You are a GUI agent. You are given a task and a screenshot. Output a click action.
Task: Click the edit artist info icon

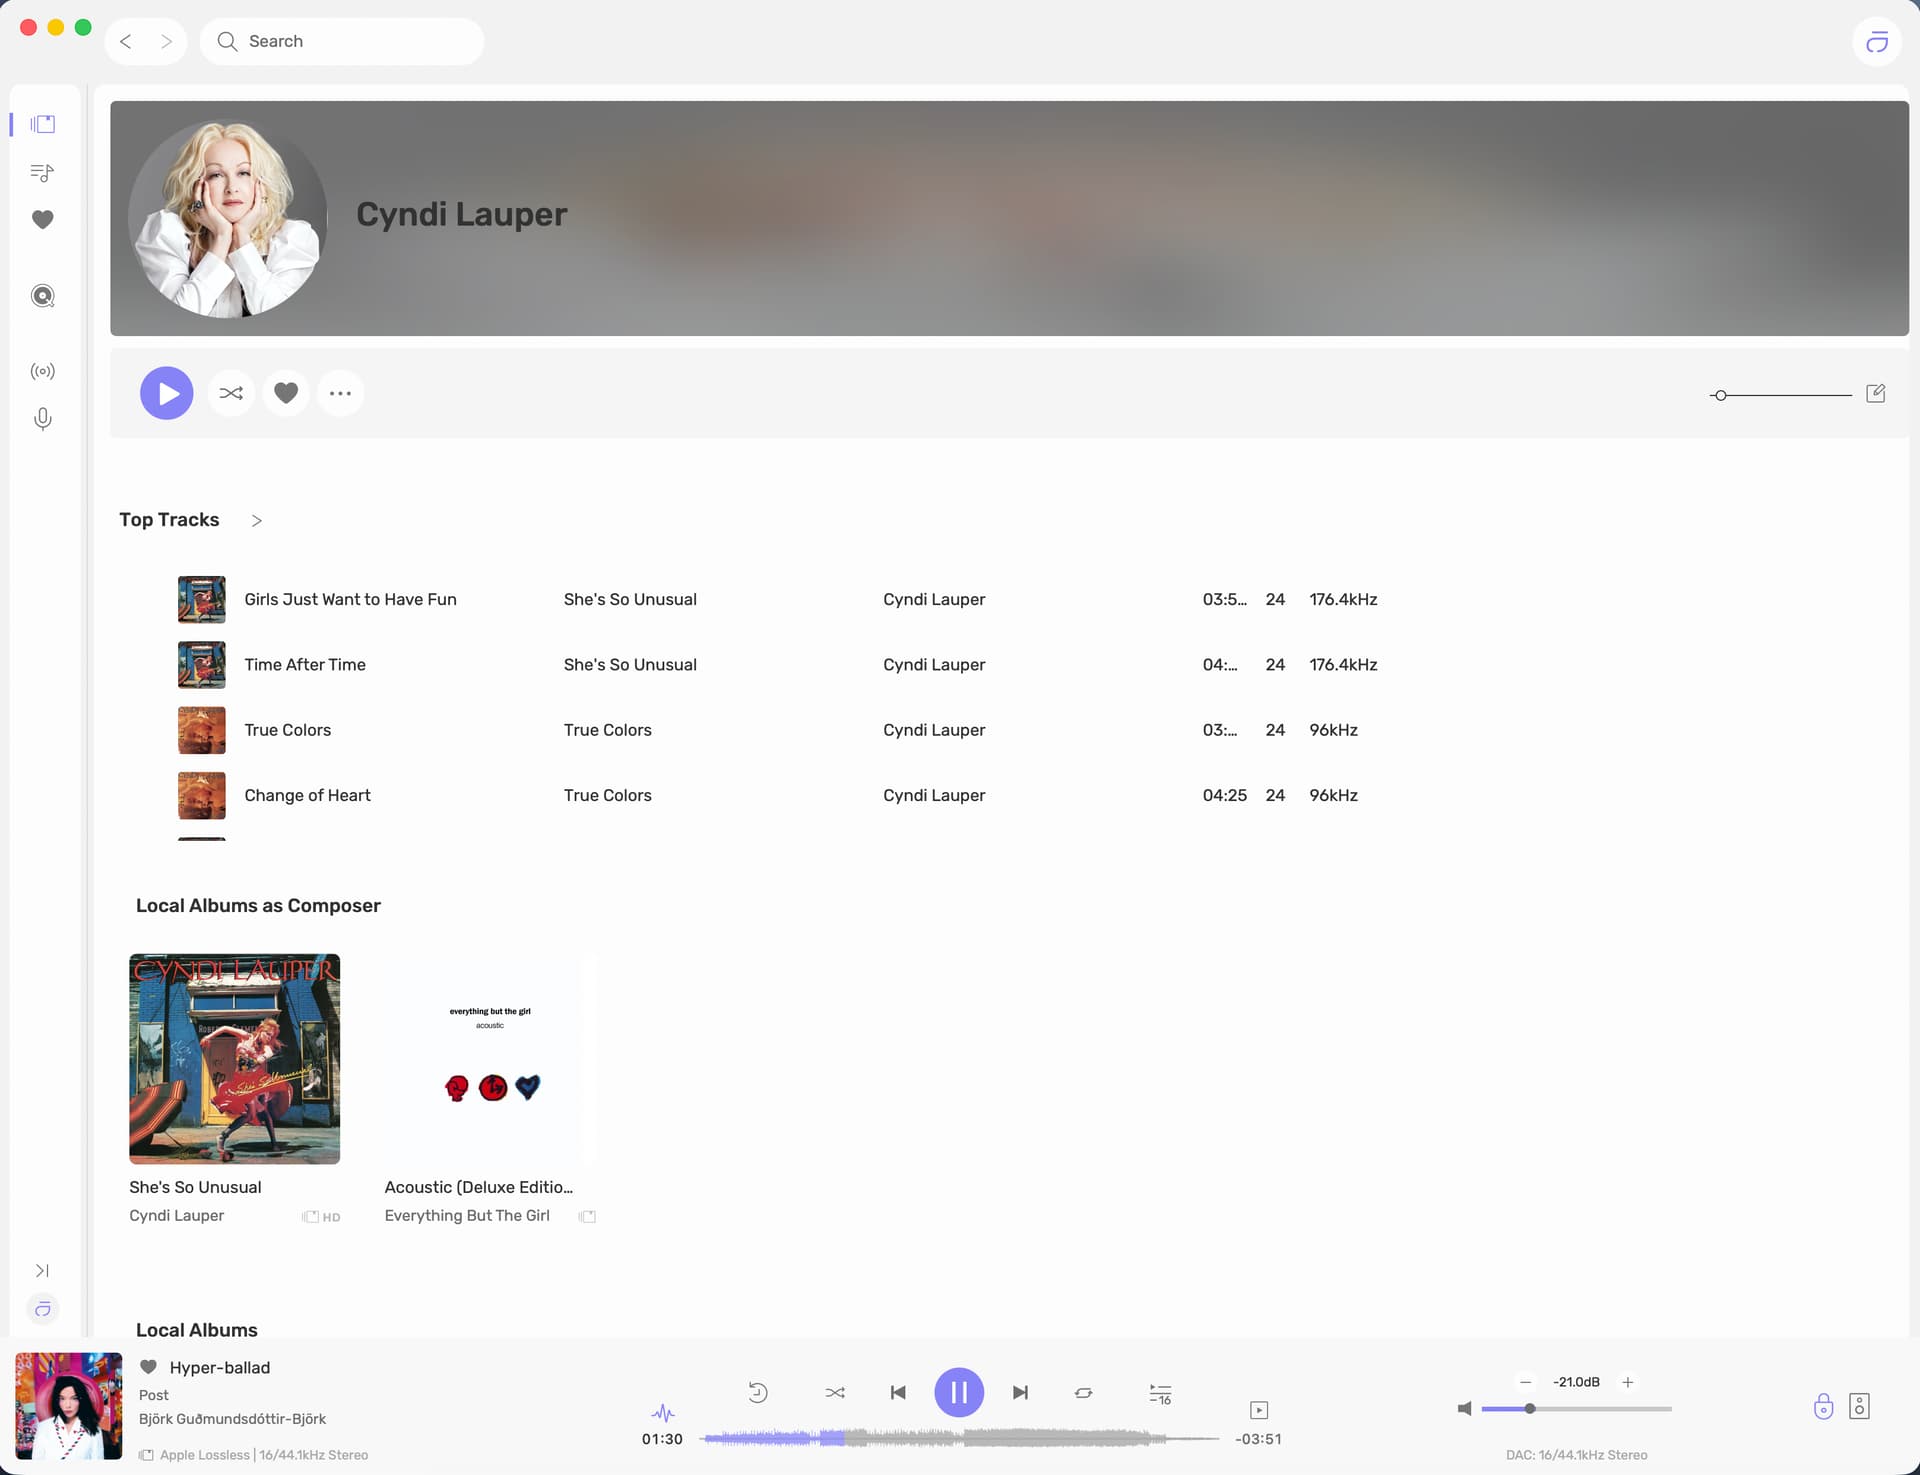(1875, 393)
